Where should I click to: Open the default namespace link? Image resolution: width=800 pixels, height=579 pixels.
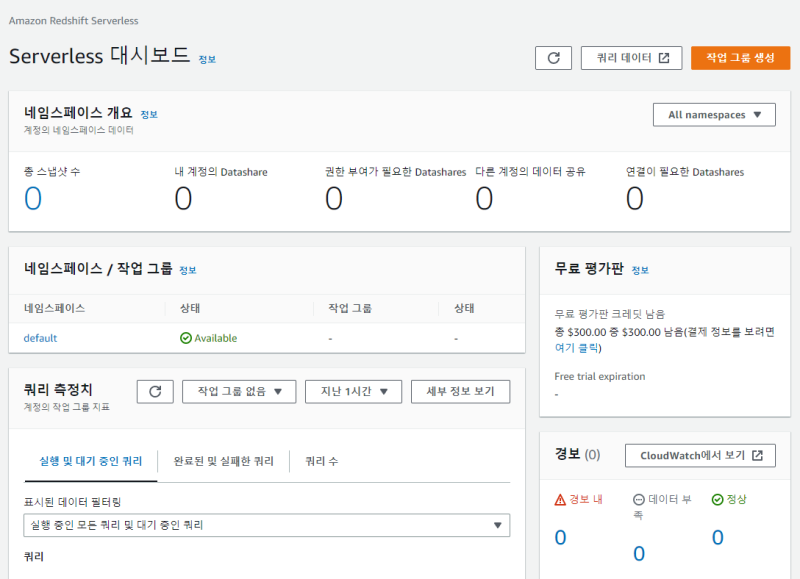[40, 338]
